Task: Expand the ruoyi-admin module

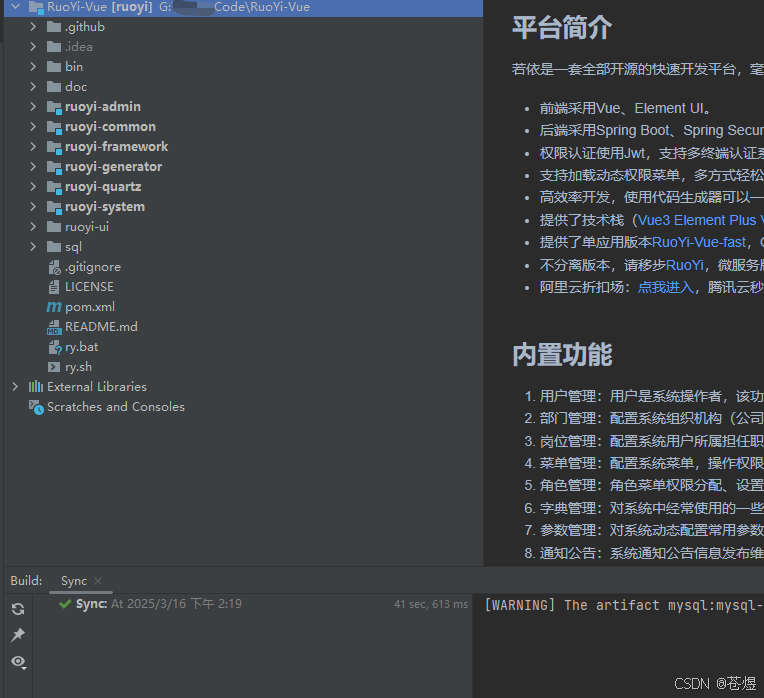Action: tap(33, 107)
